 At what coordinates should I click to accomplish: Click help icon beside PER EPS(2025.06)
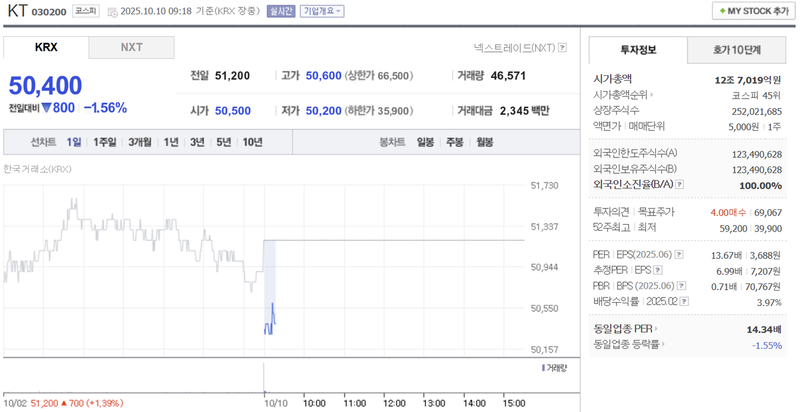tap(676, 255)
